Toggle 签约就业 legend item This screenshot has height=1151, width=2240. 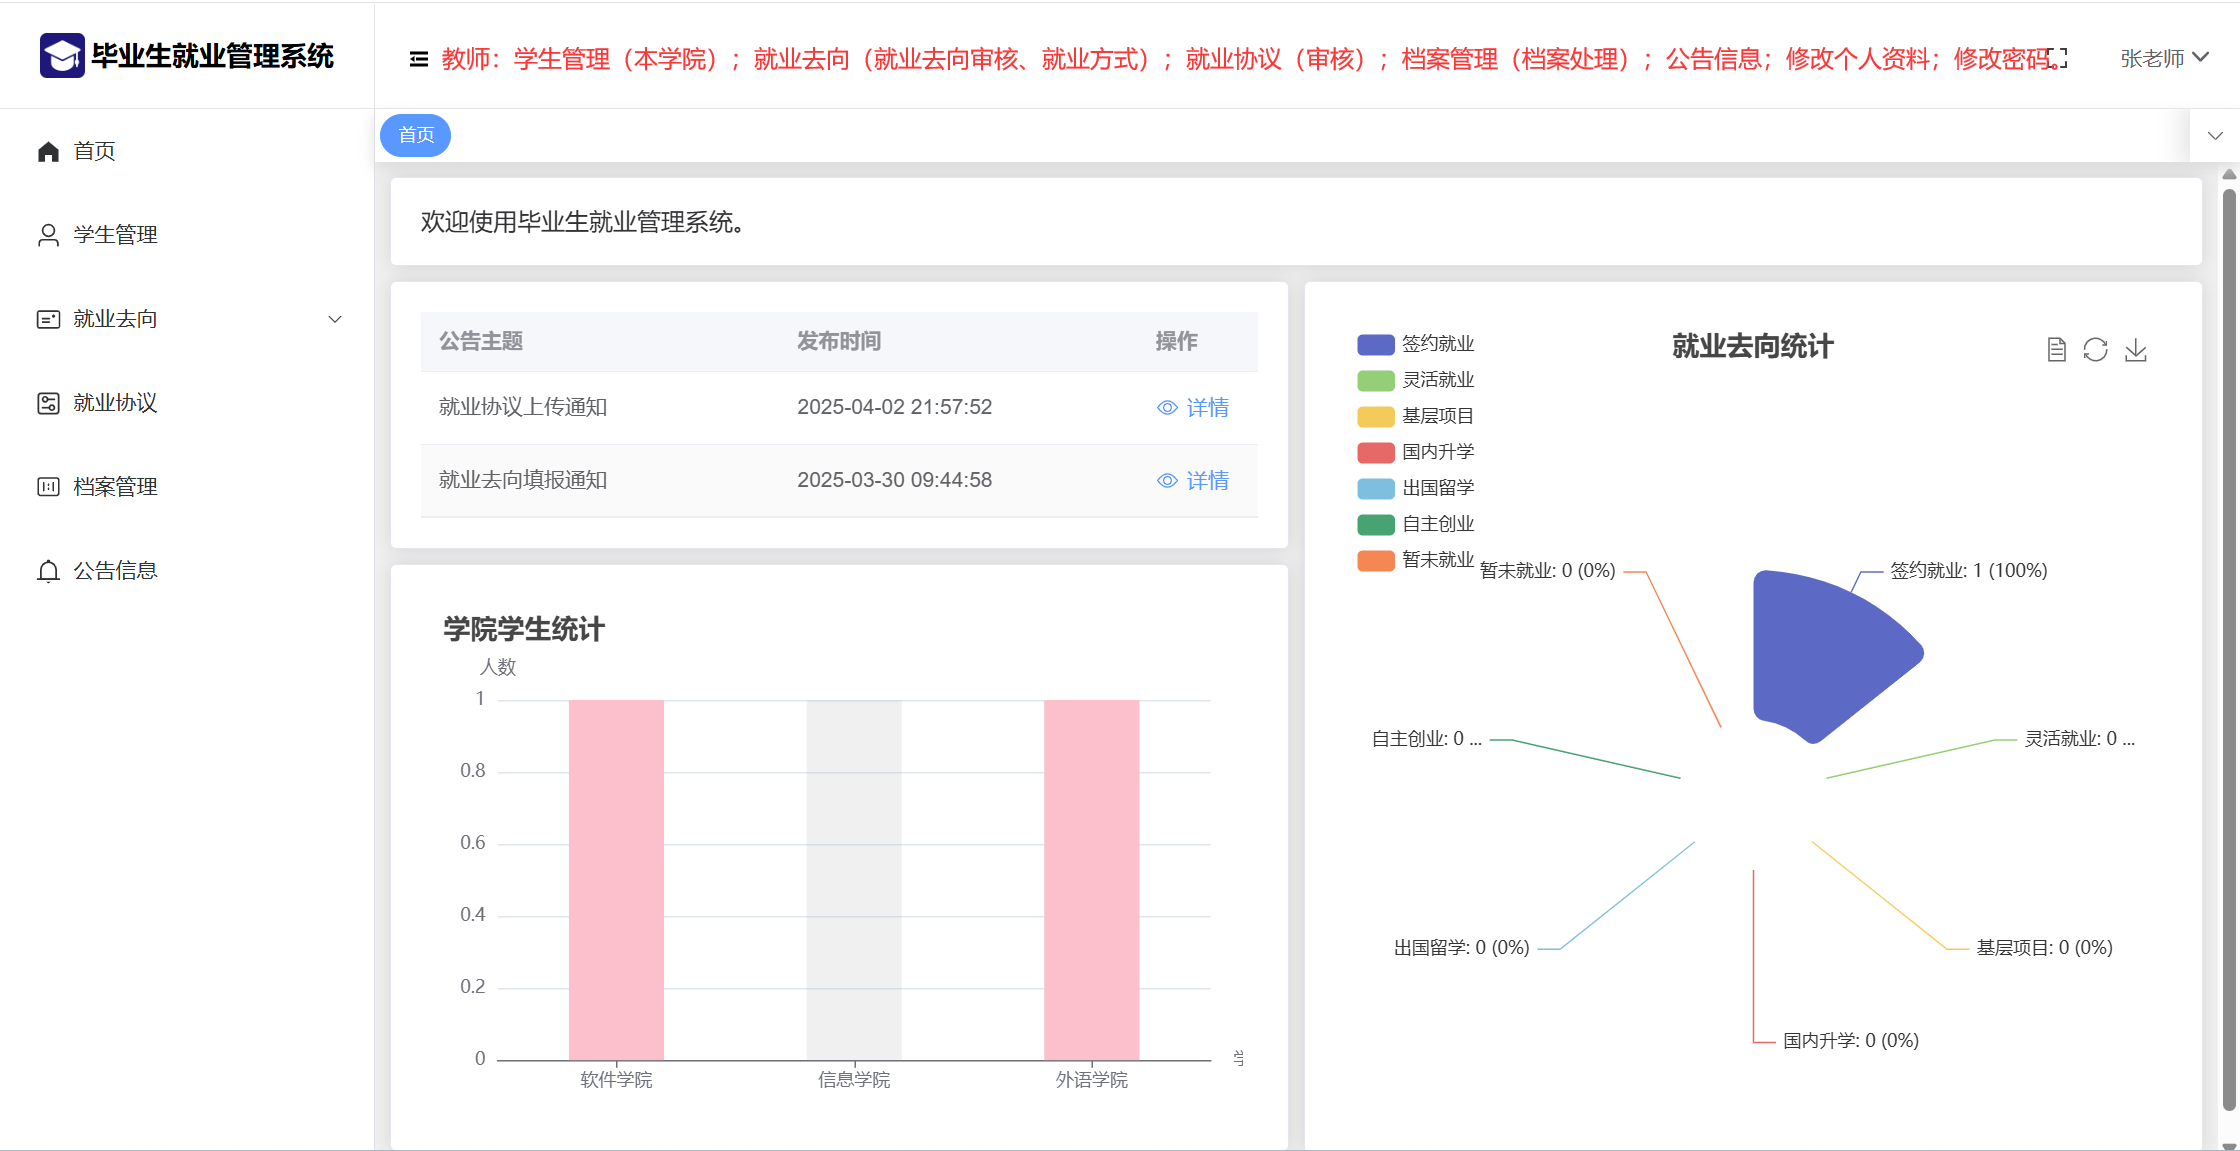coord(1415,344)
